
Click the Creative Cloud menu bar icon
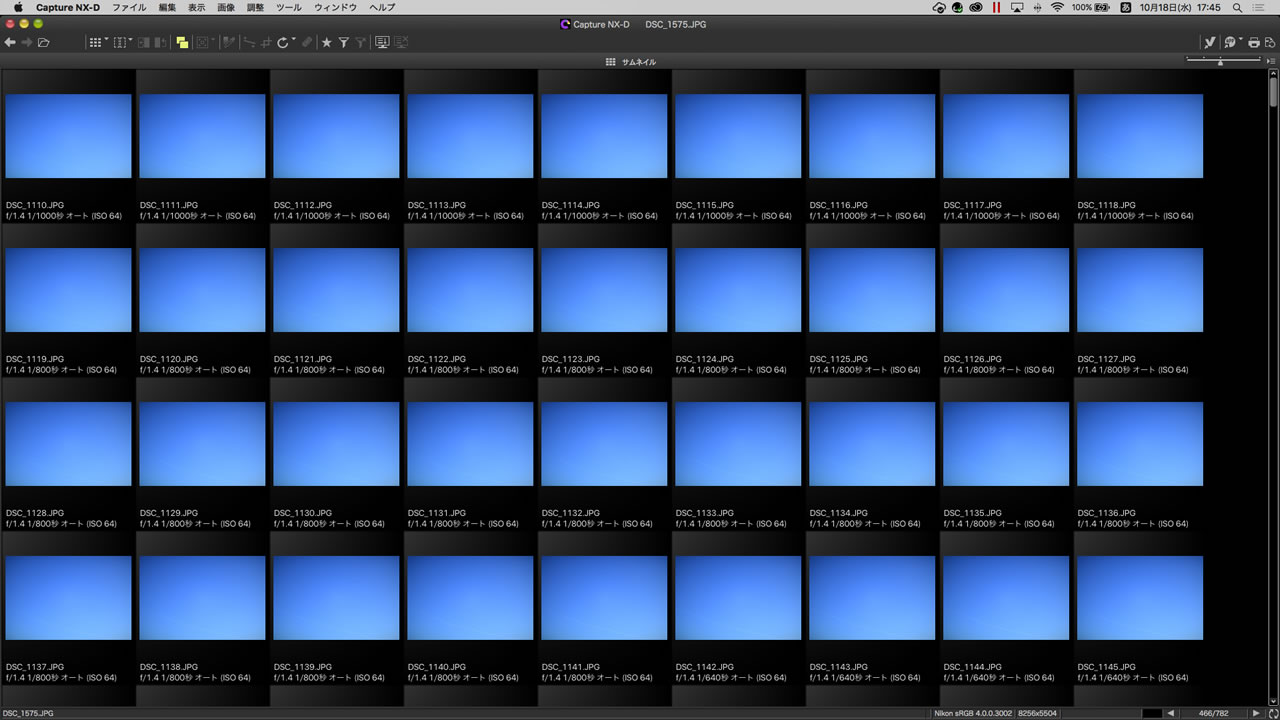tap(976, 7)
